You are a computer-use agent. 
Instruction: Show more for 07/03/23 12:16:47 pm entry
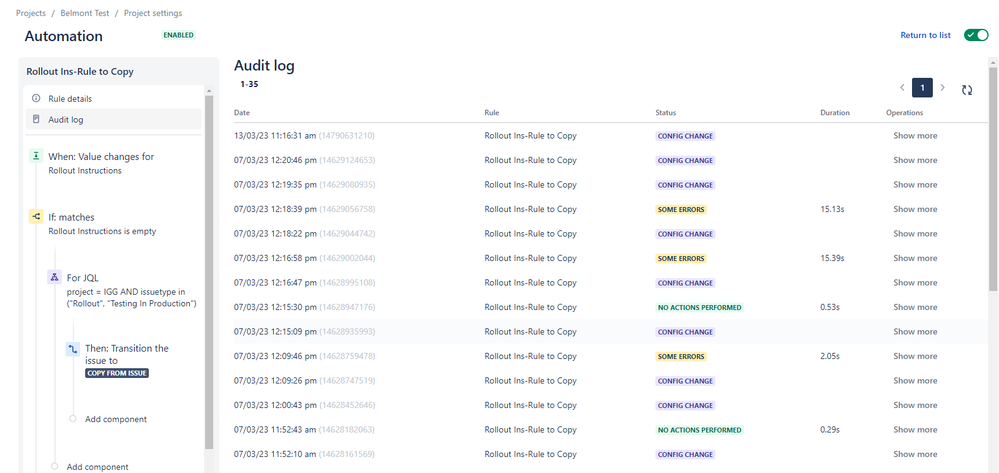915,283
